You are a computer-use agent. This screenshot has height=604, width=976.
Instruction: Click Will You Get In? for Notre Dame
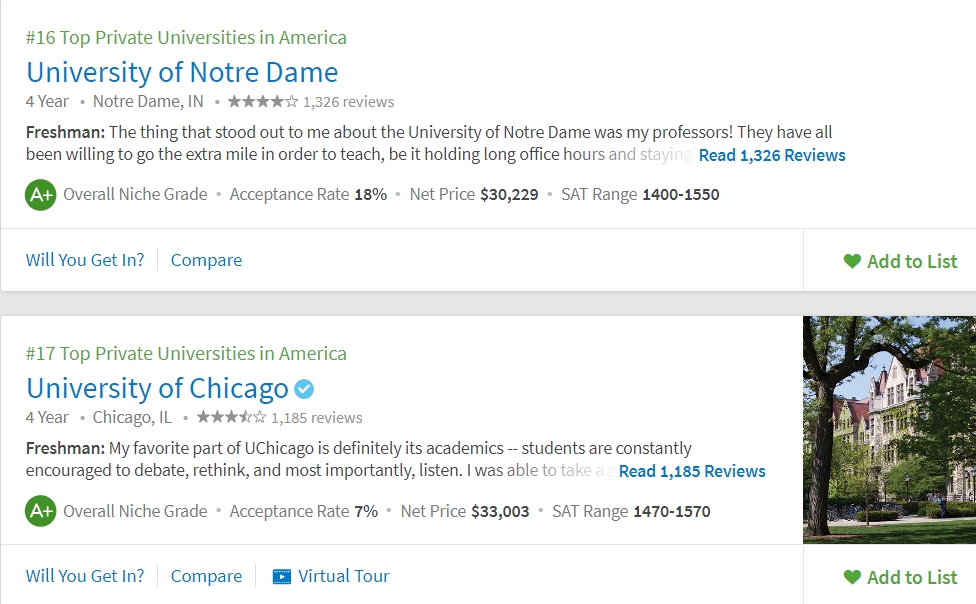85,260
